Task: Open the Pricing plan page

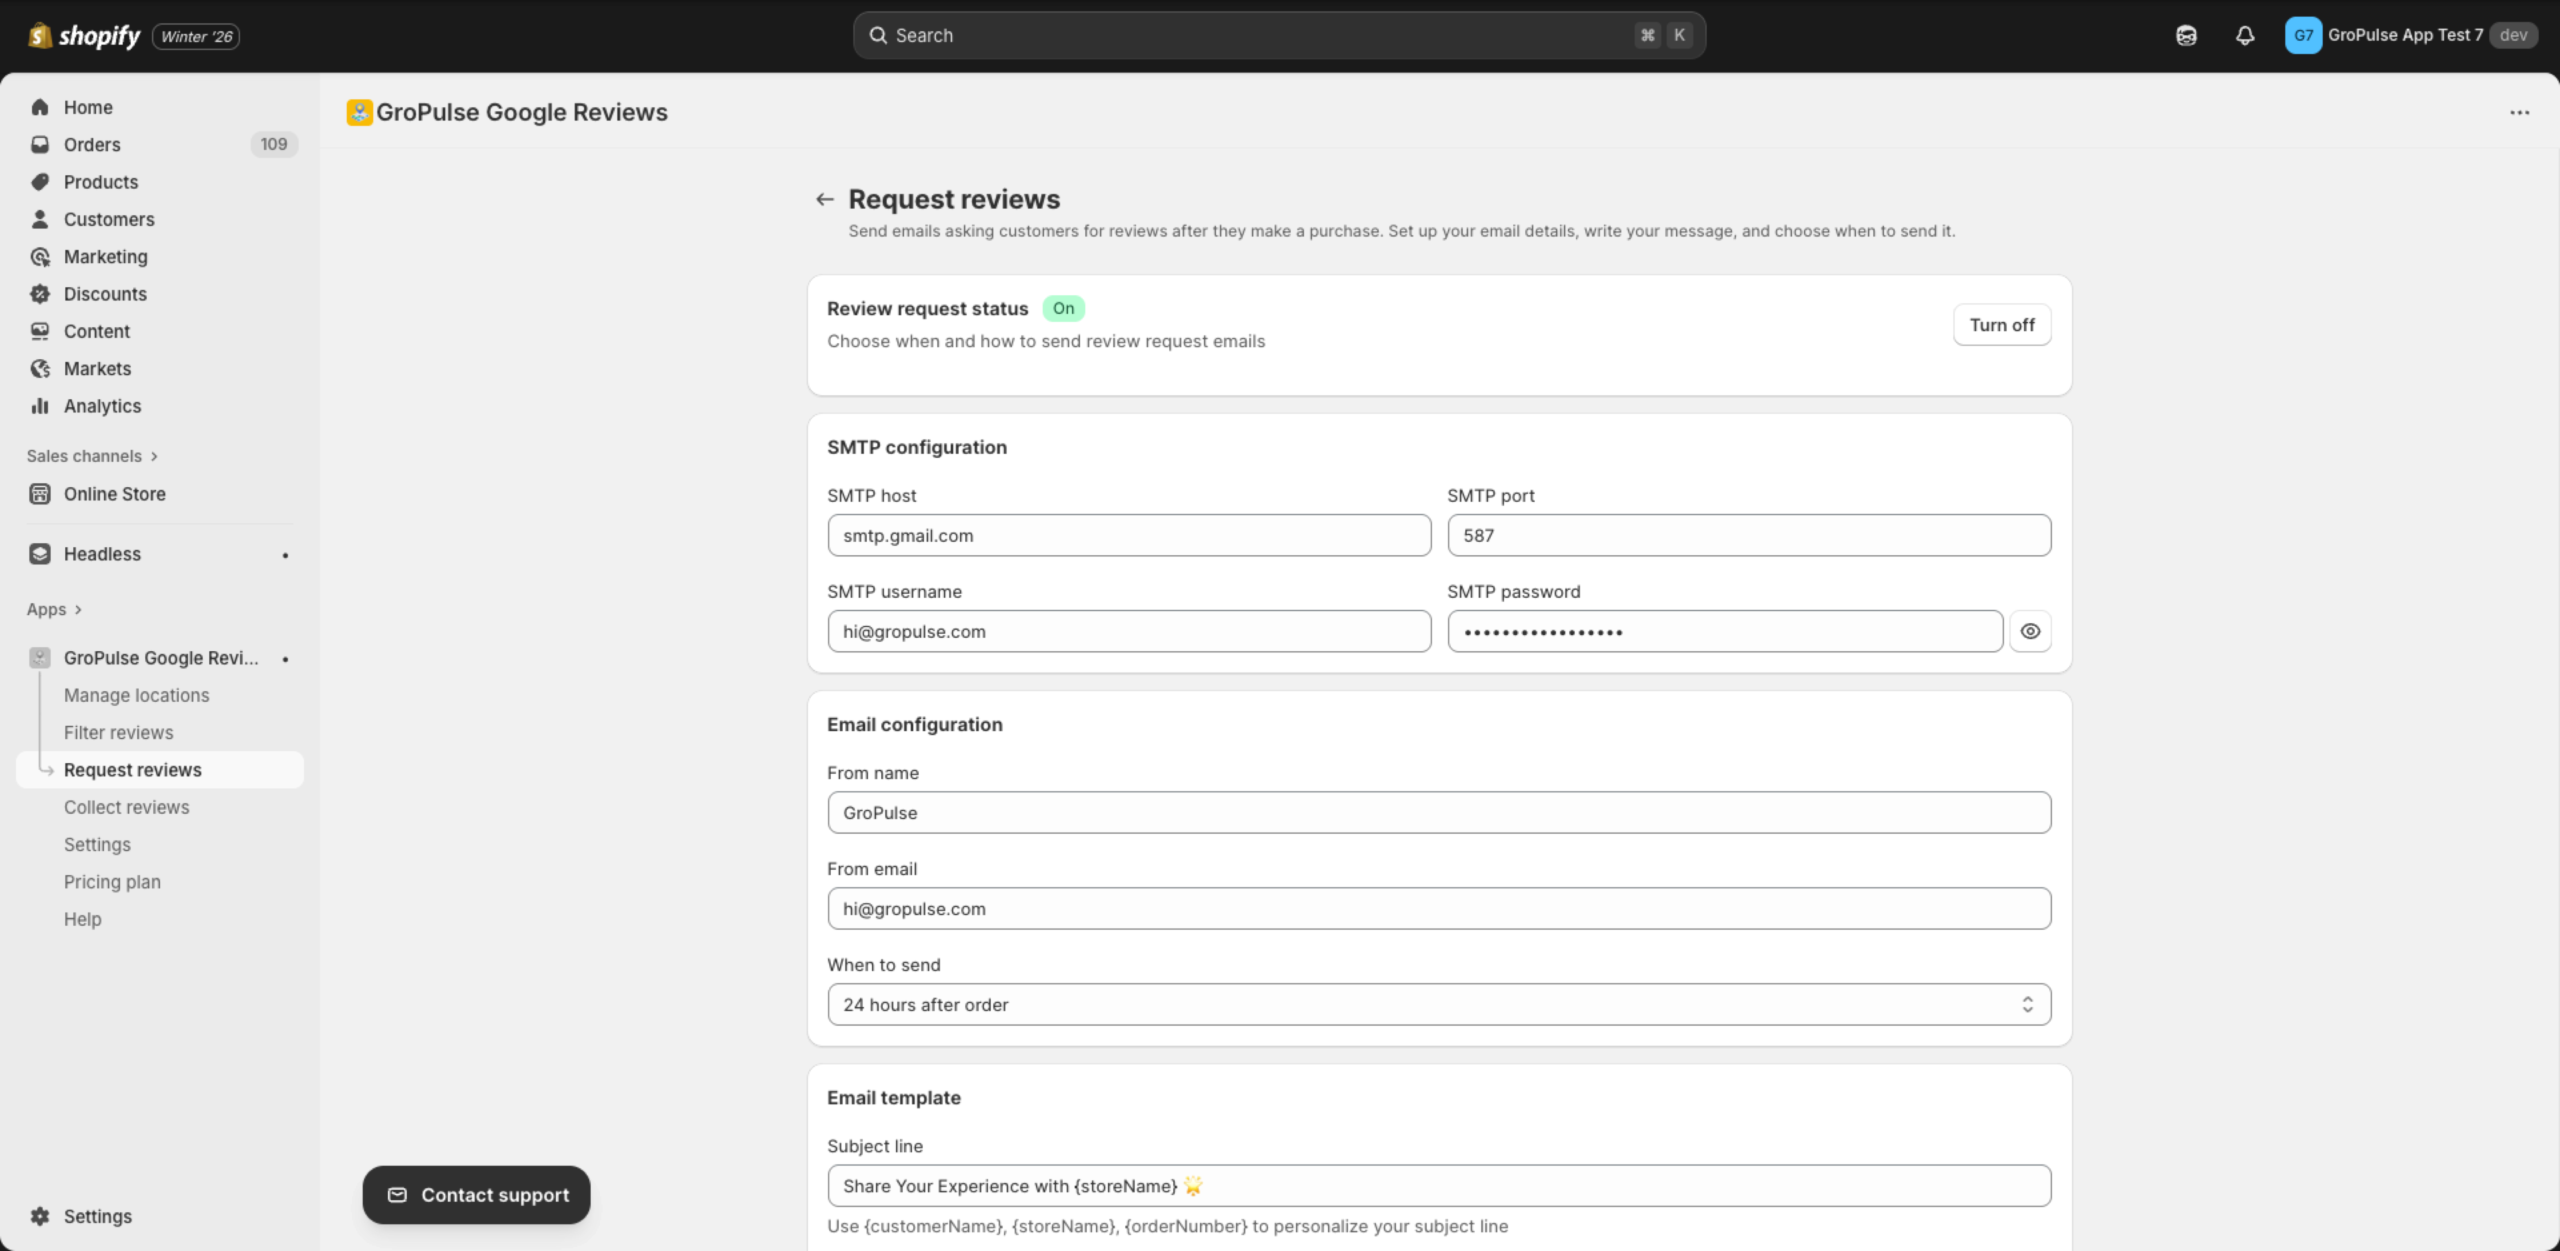Action: 111,881
